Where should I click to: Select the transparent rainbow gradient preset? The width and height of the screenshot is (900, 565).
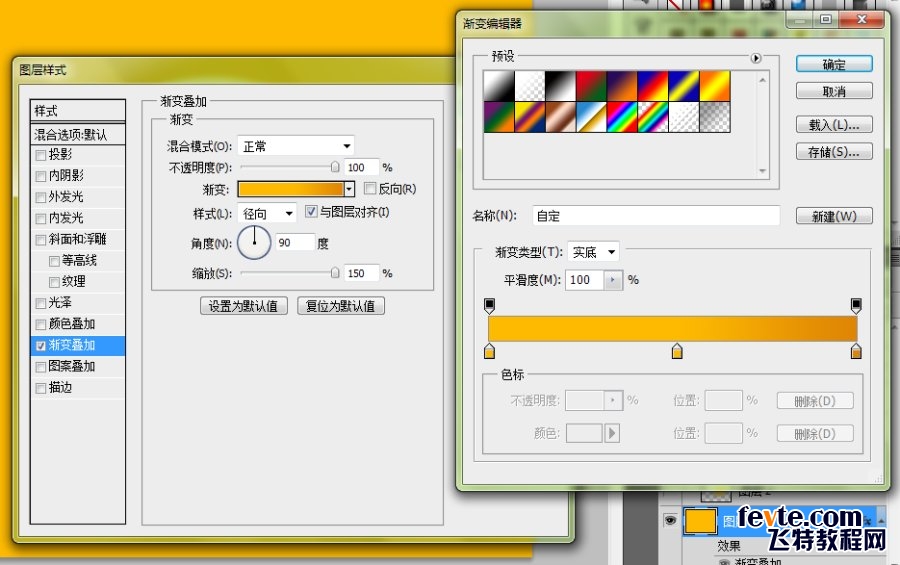point(653,117)
